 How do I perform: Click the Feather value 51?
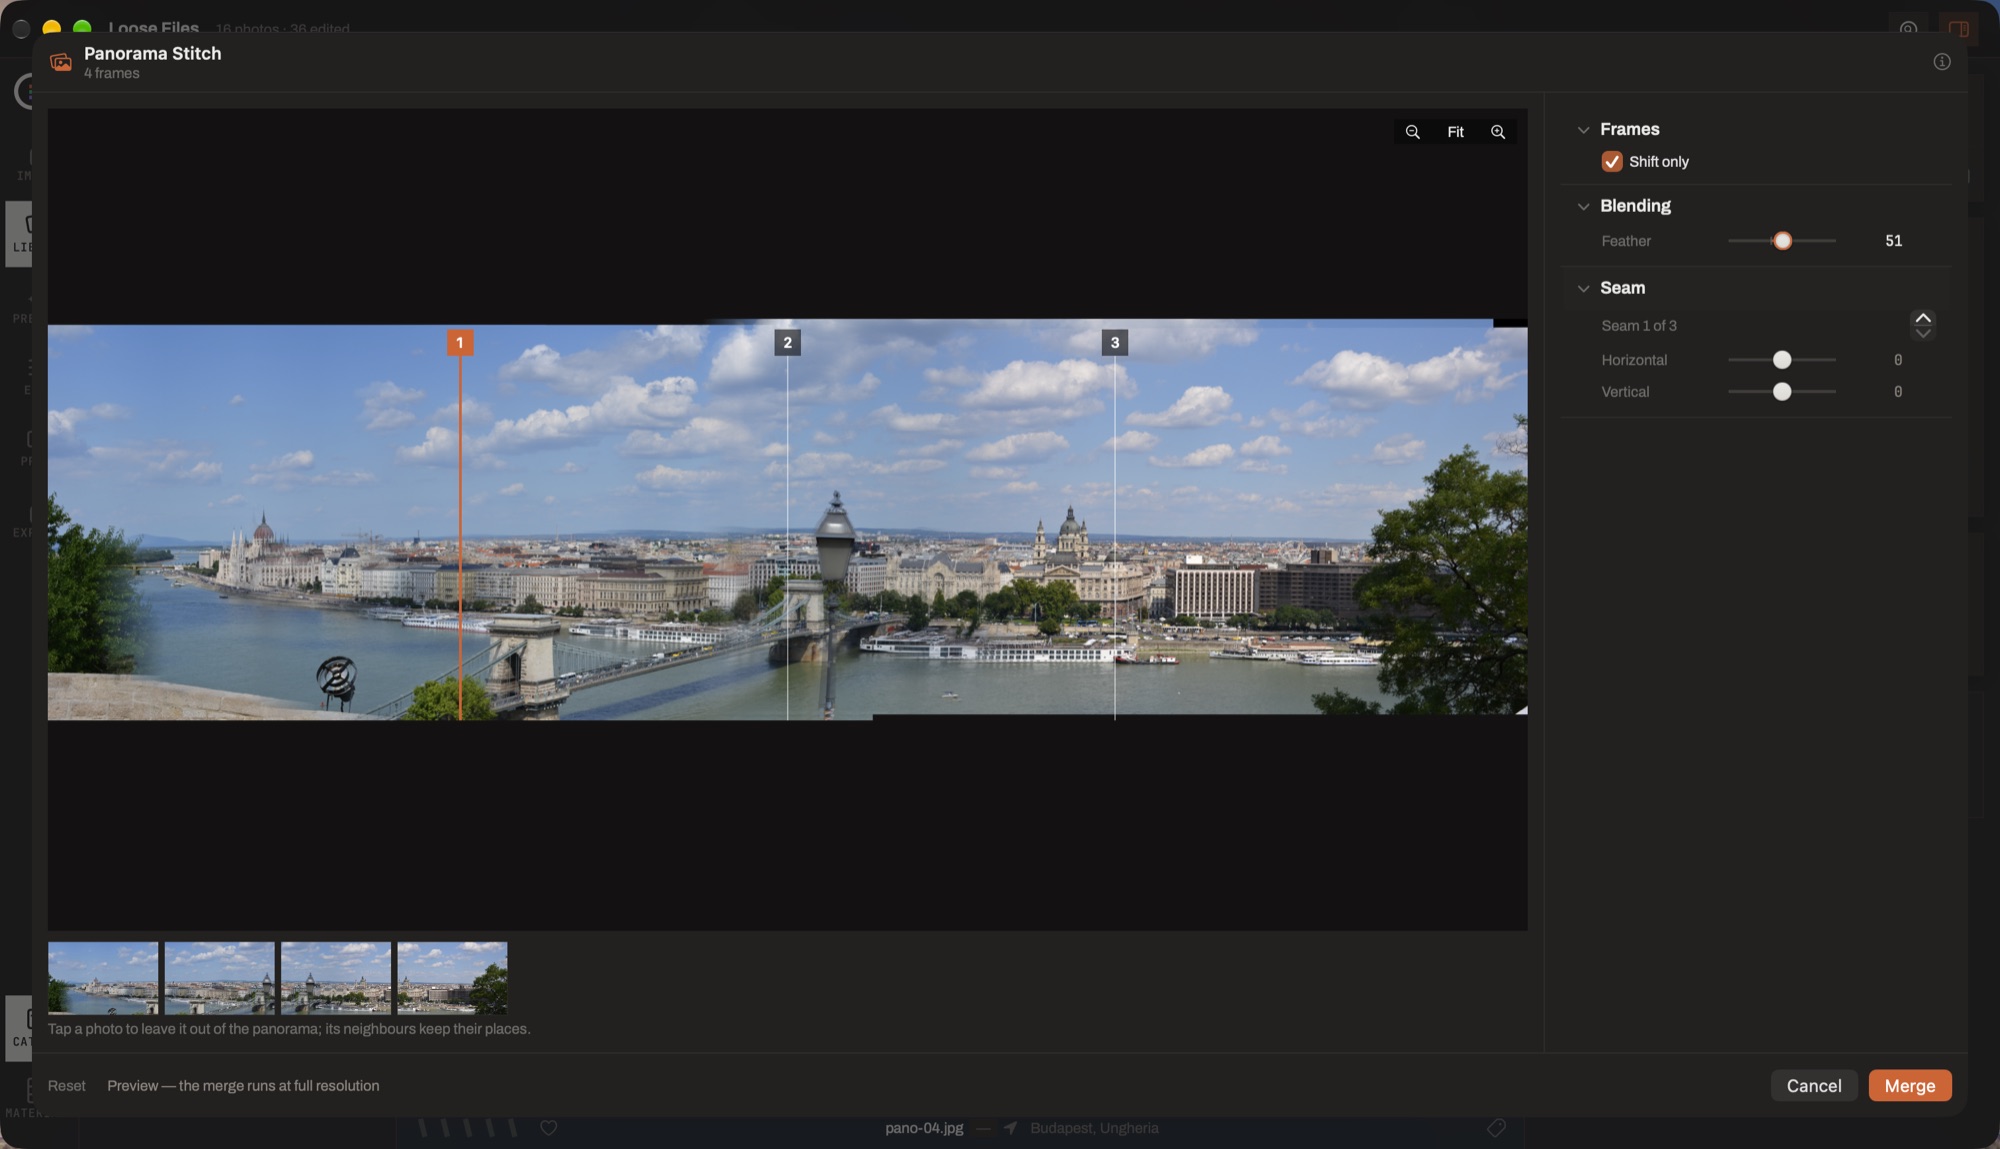tap(1893, 241)
